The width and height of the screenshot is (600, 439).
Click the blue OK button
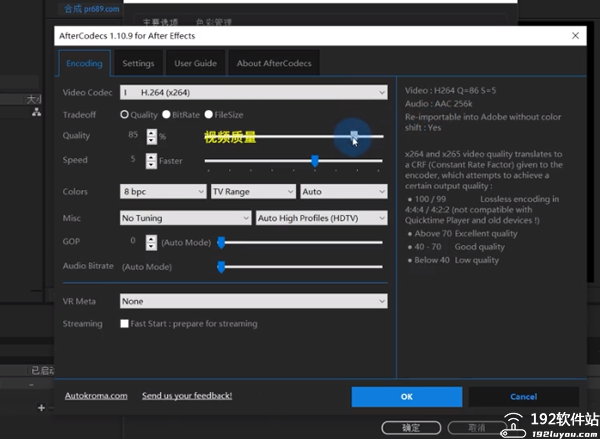pos(407,397)
